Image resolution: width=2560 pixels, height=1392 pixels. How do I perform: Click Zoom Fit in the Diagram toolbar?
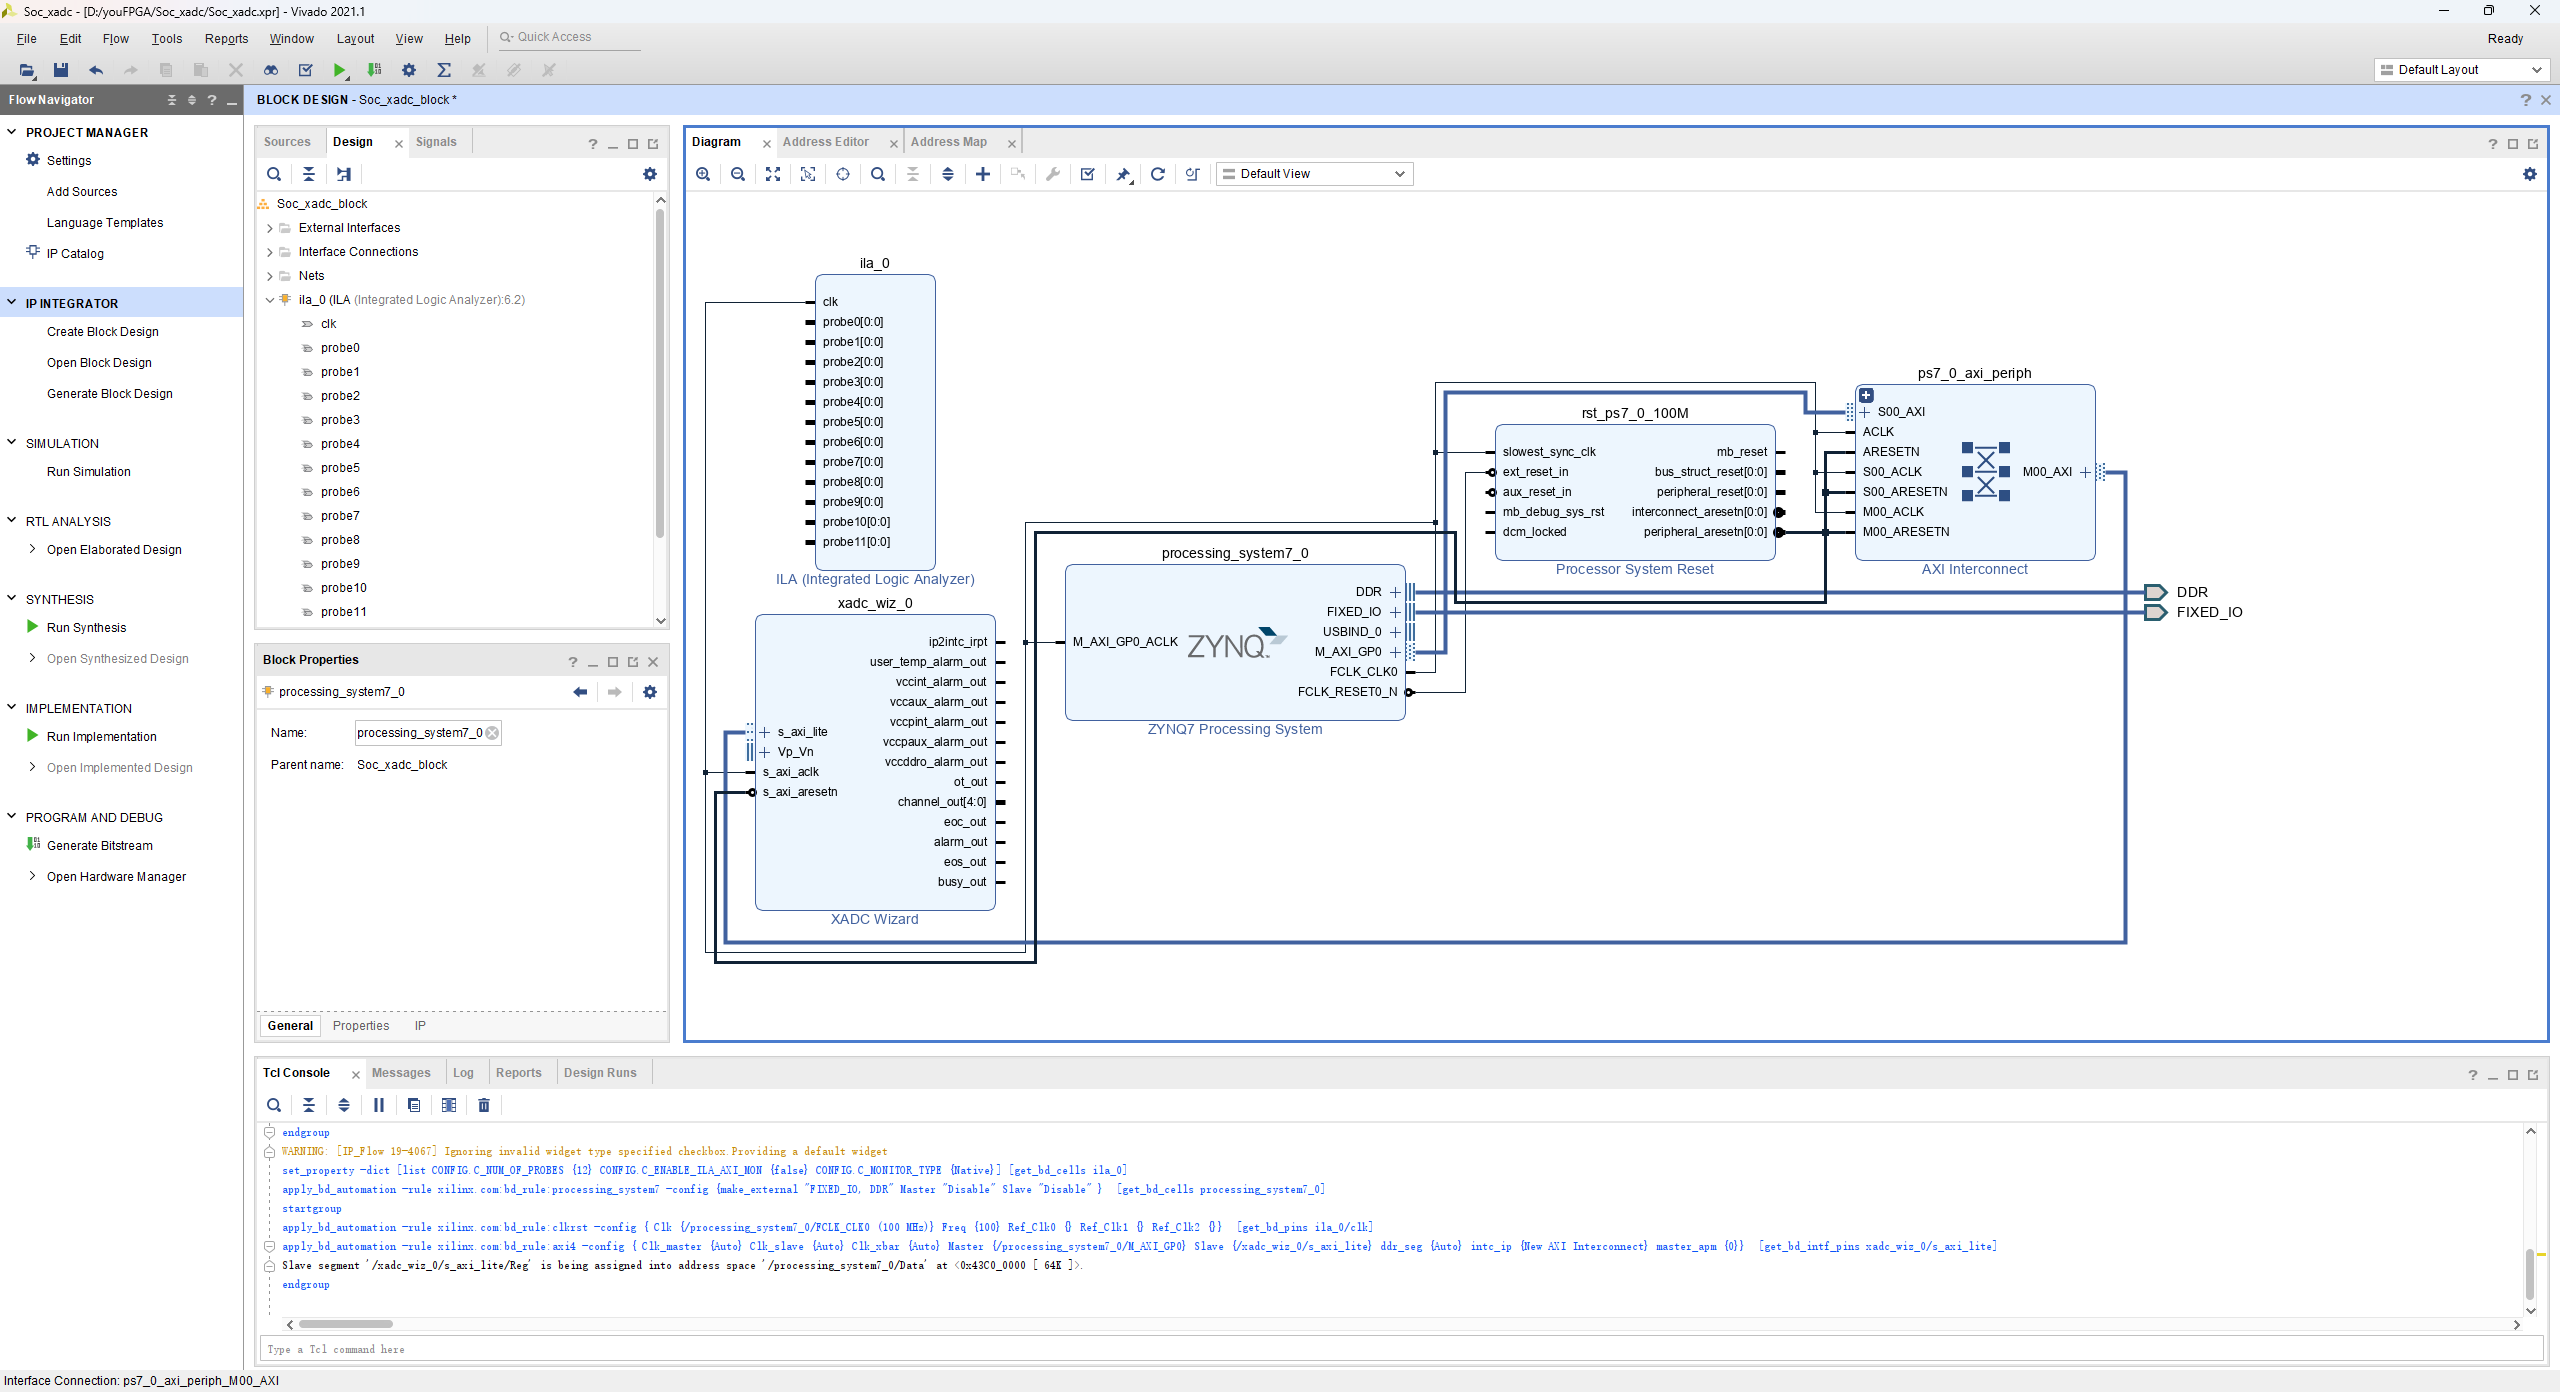click(773, 174)
